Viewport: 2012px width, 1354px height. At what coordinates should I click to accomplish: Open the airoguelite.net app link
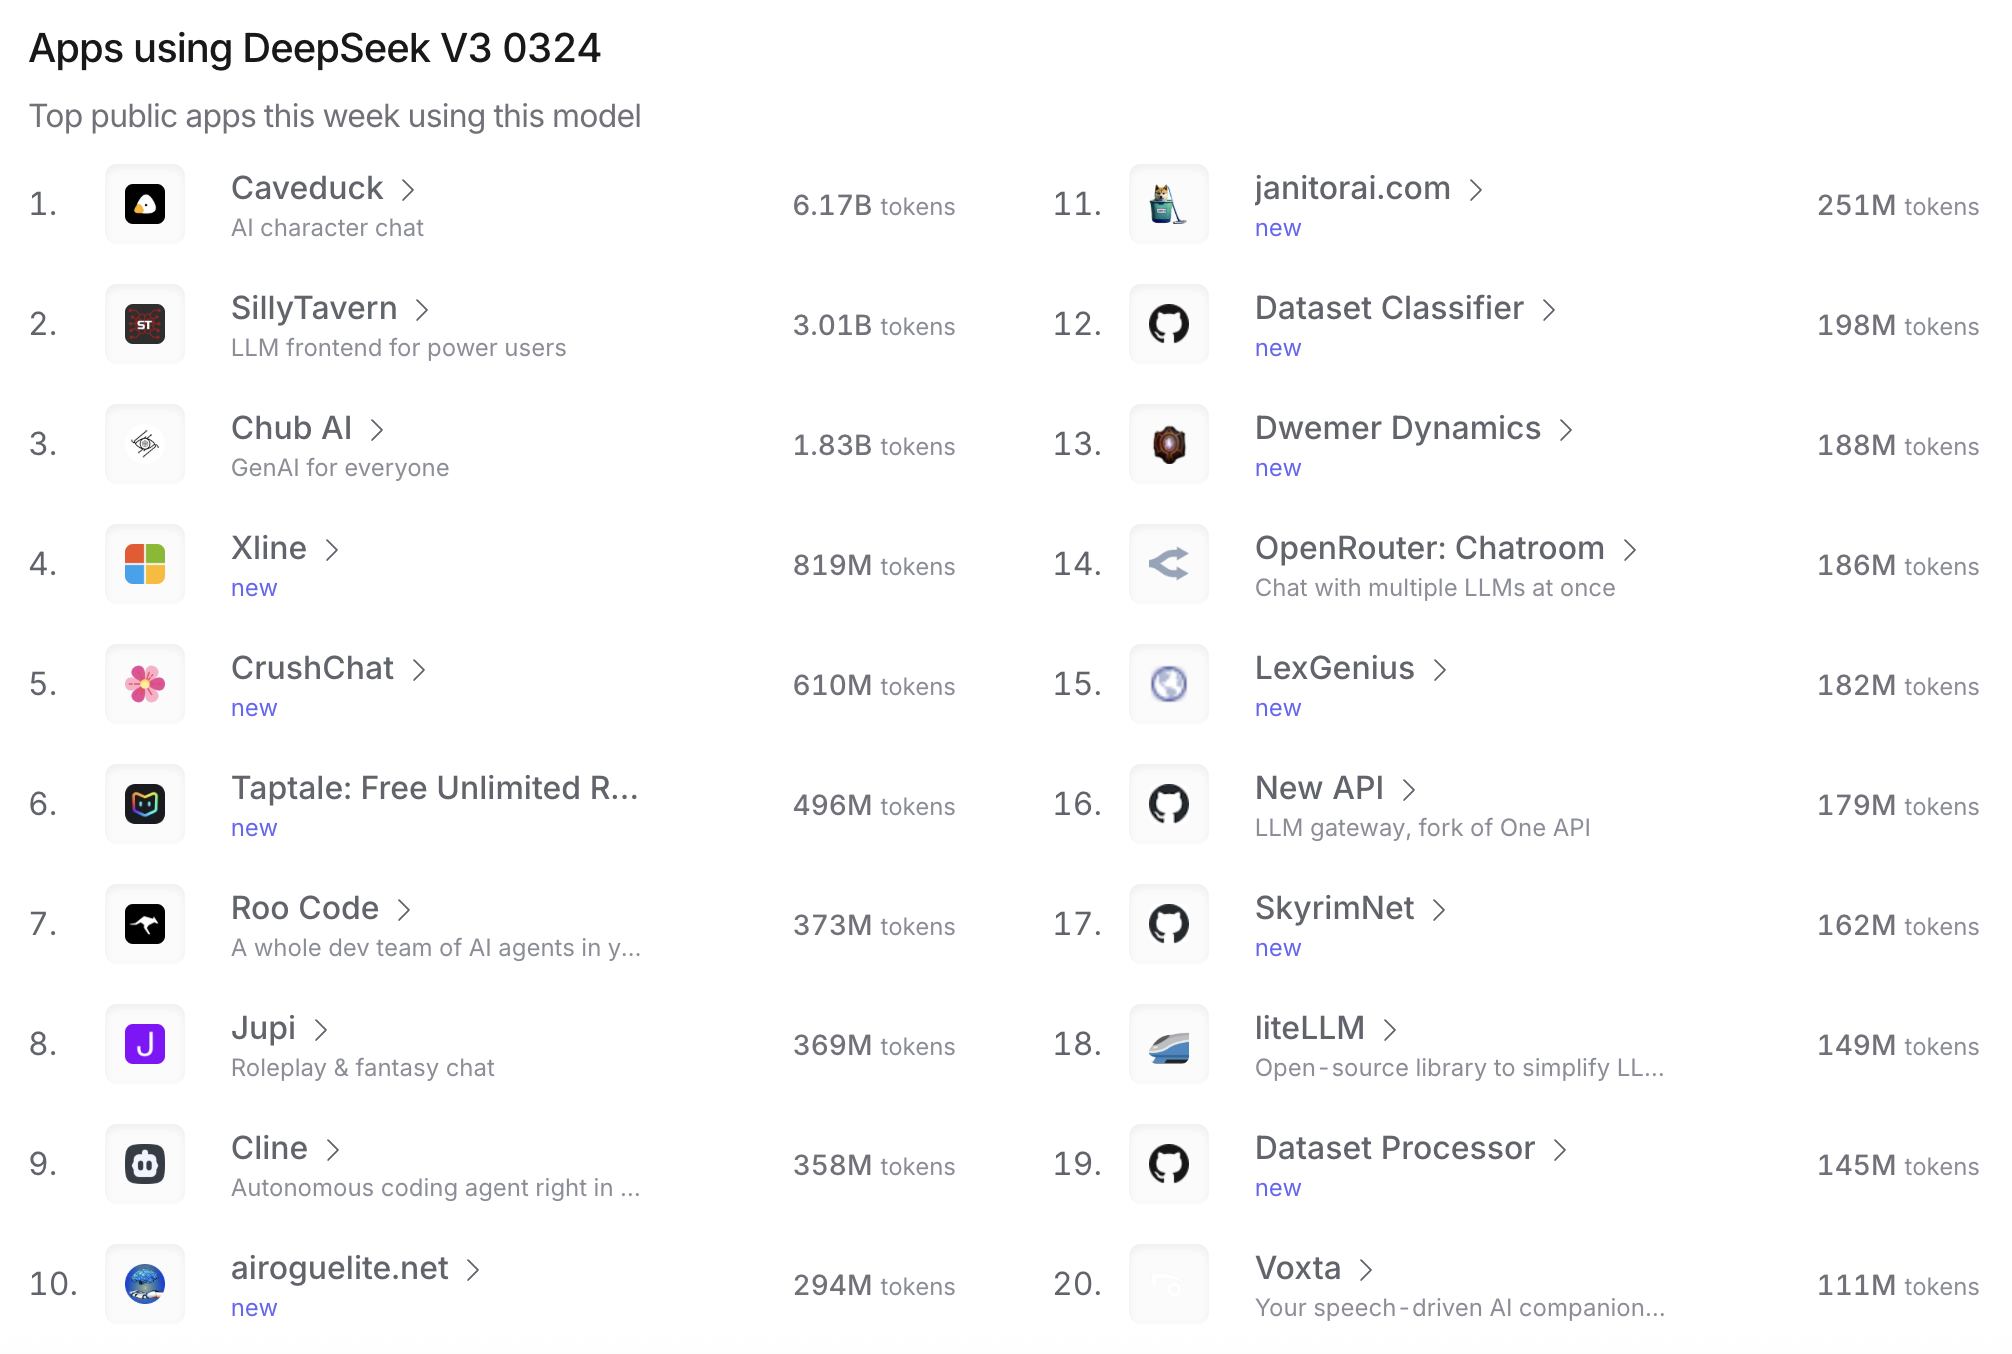339,1268
